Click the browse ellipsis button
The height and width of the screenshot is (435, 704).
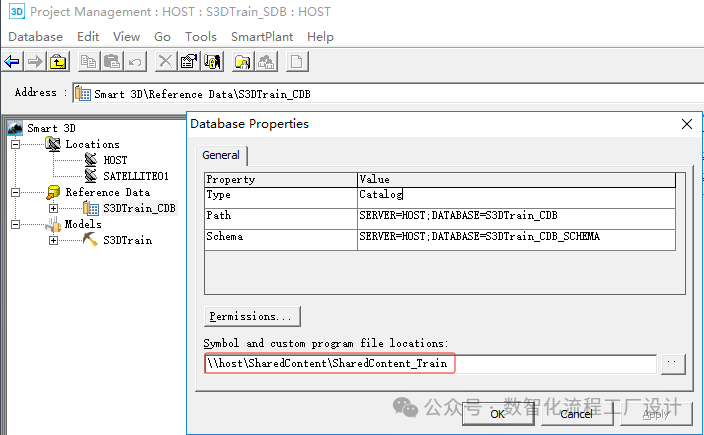672,364
